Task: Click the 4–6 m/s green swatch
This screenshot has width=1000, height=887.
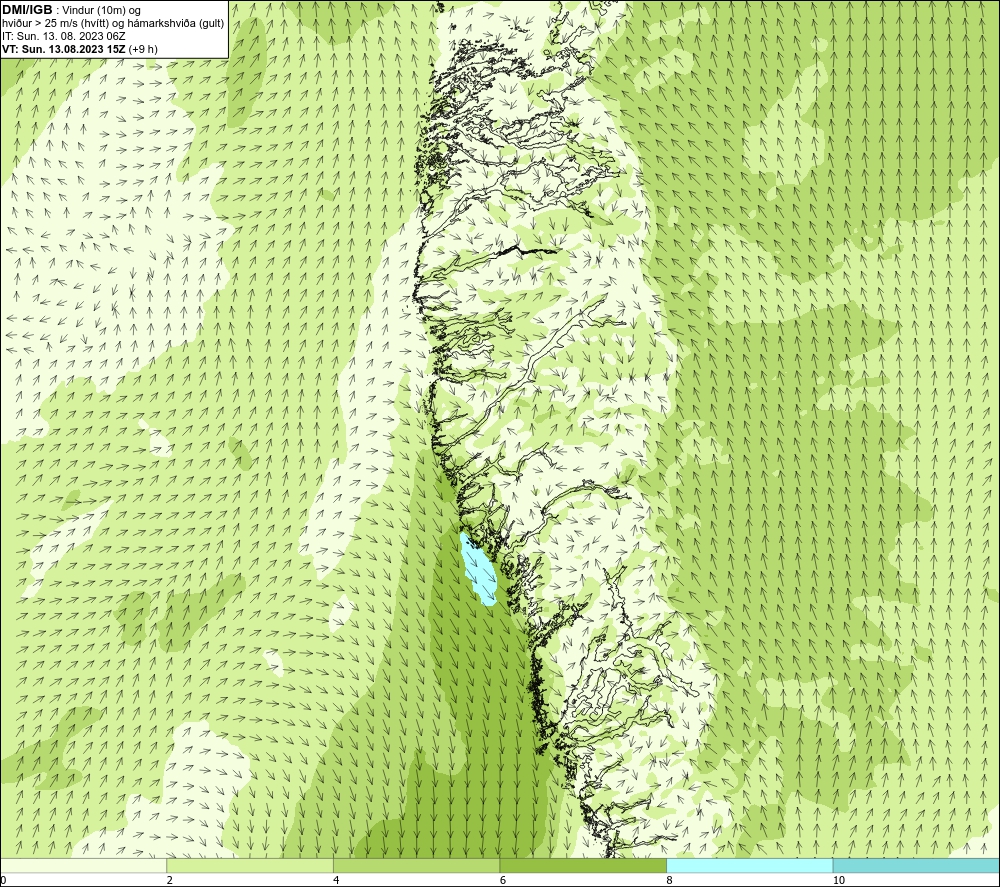Action: 416,865
